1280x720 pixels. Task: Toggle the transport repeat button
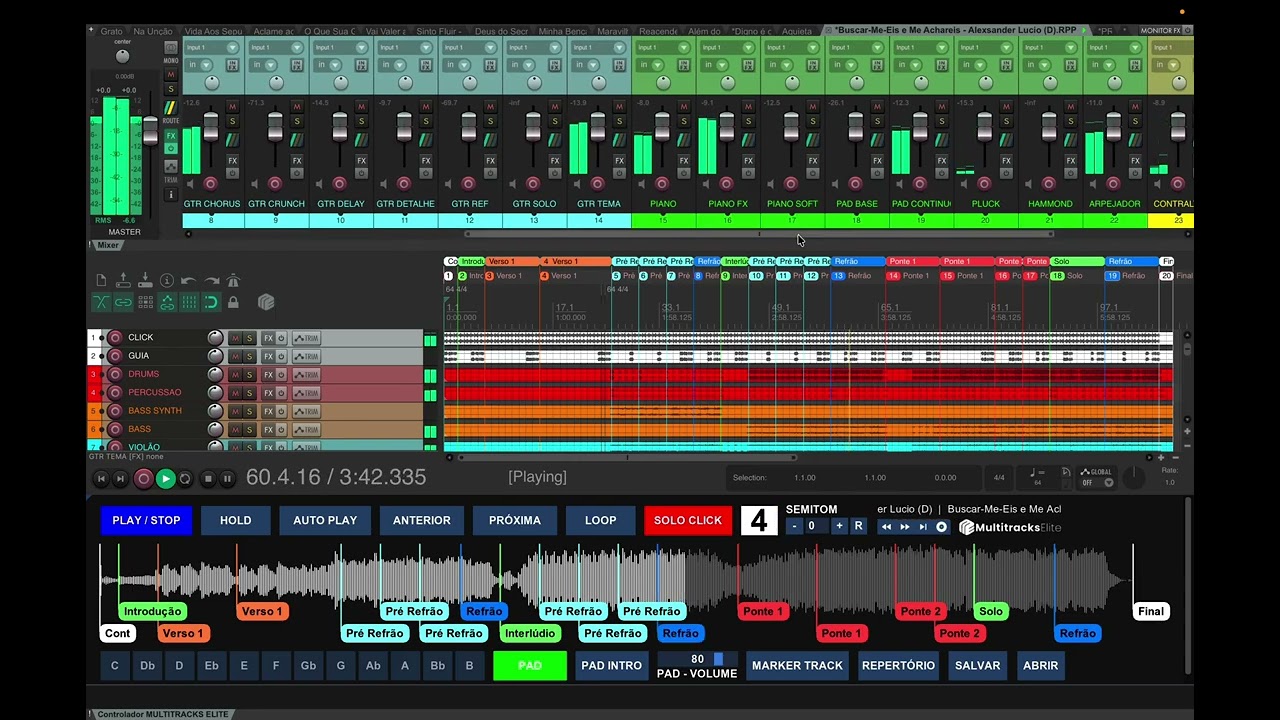(x=185, y=479)
